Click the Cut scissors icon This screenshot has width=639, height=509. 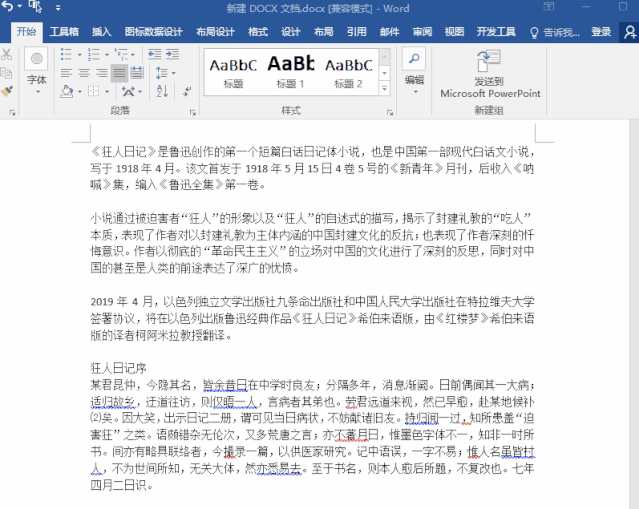pyautogui.click(x=6, y=56)
